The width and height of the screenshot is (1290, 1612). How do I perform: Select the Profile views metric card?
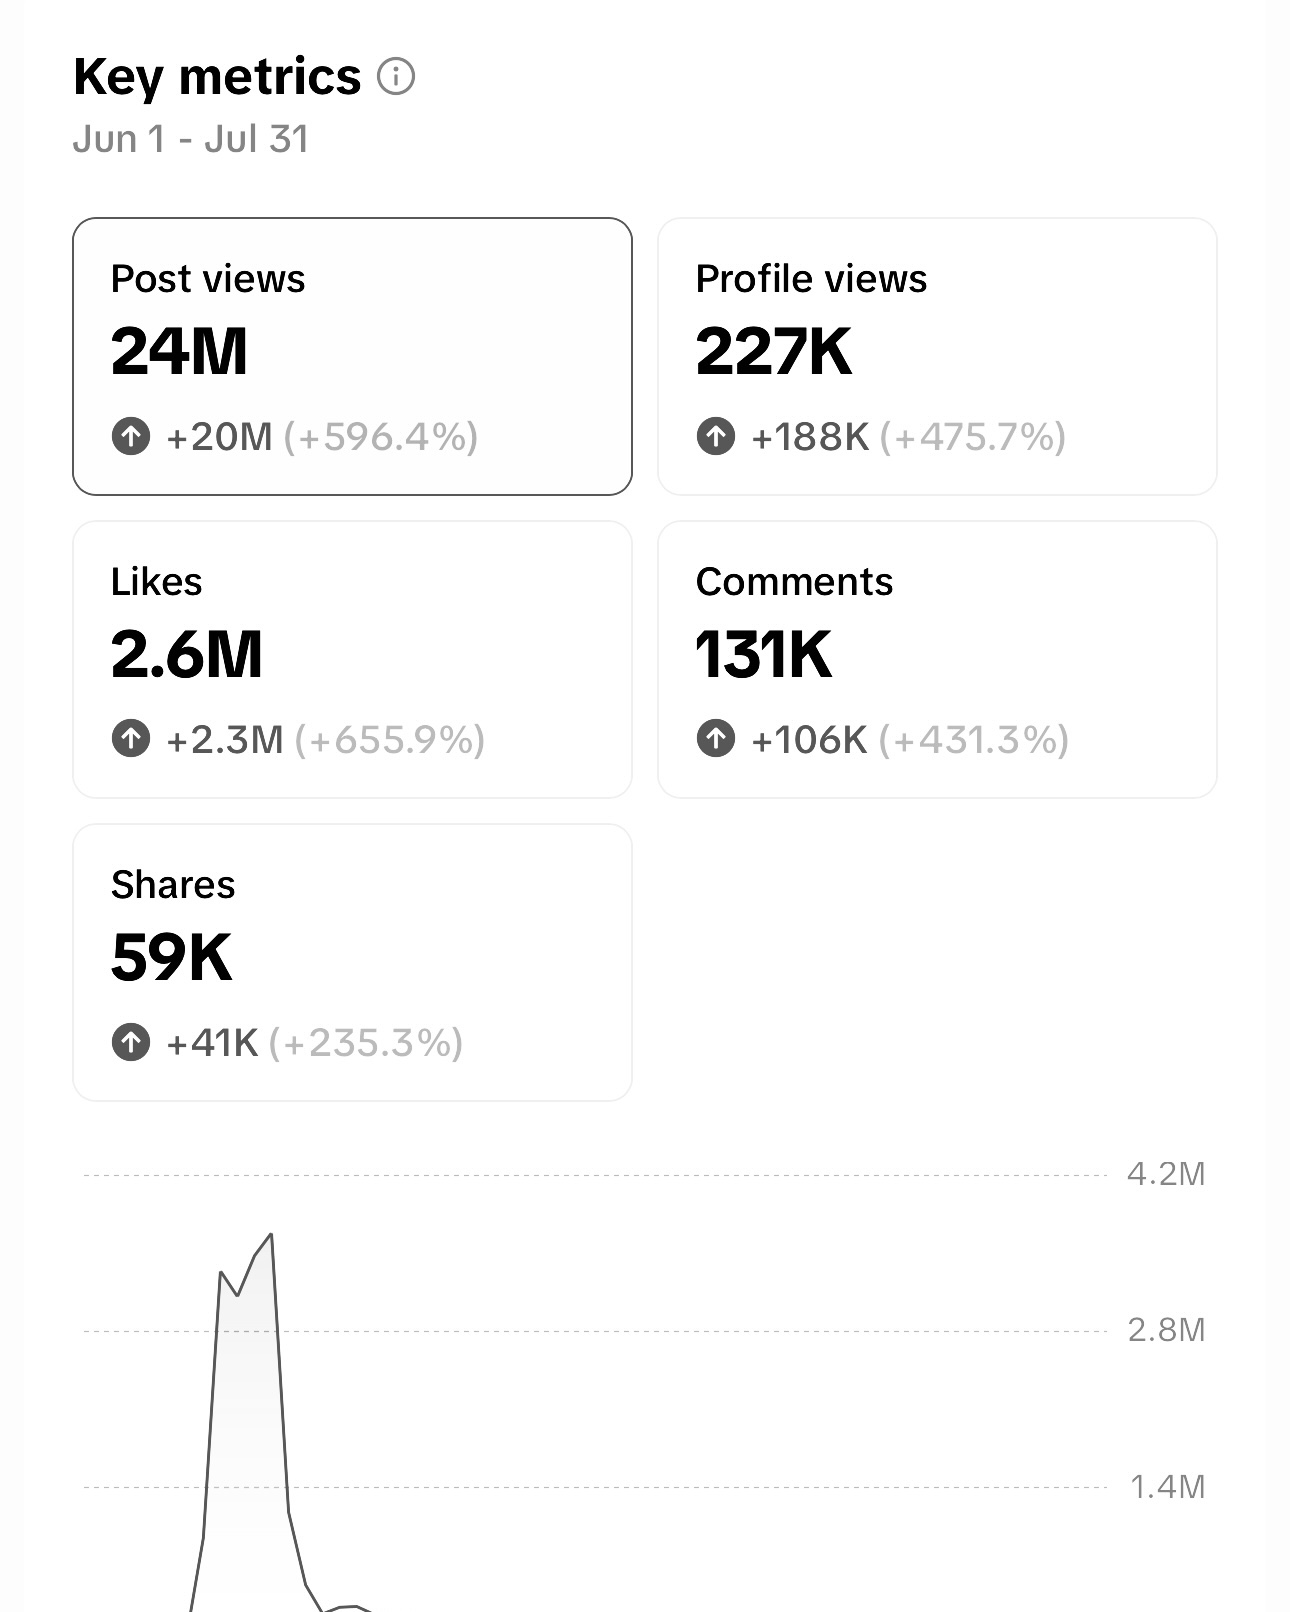(937, 356)
